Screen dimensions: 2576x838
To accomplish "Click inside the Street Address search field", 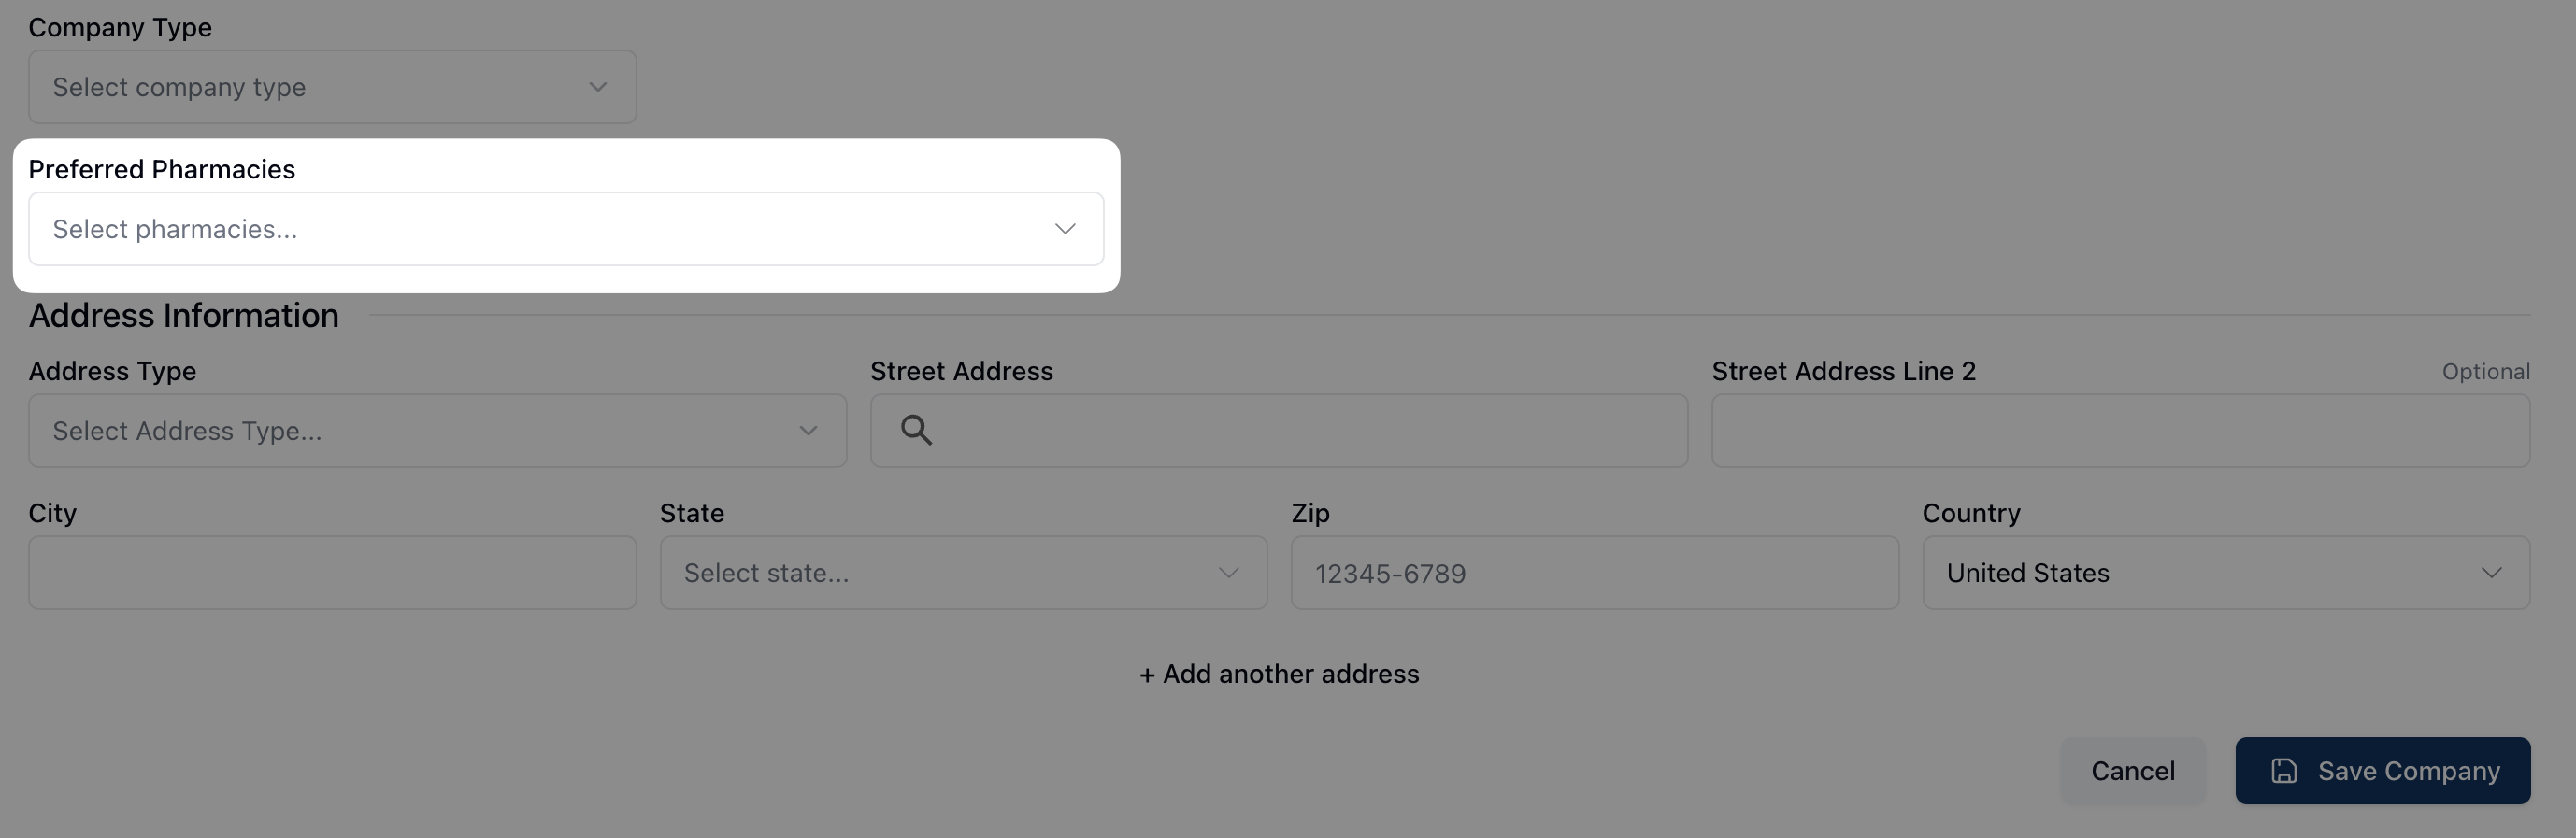I will (1300, 431).
